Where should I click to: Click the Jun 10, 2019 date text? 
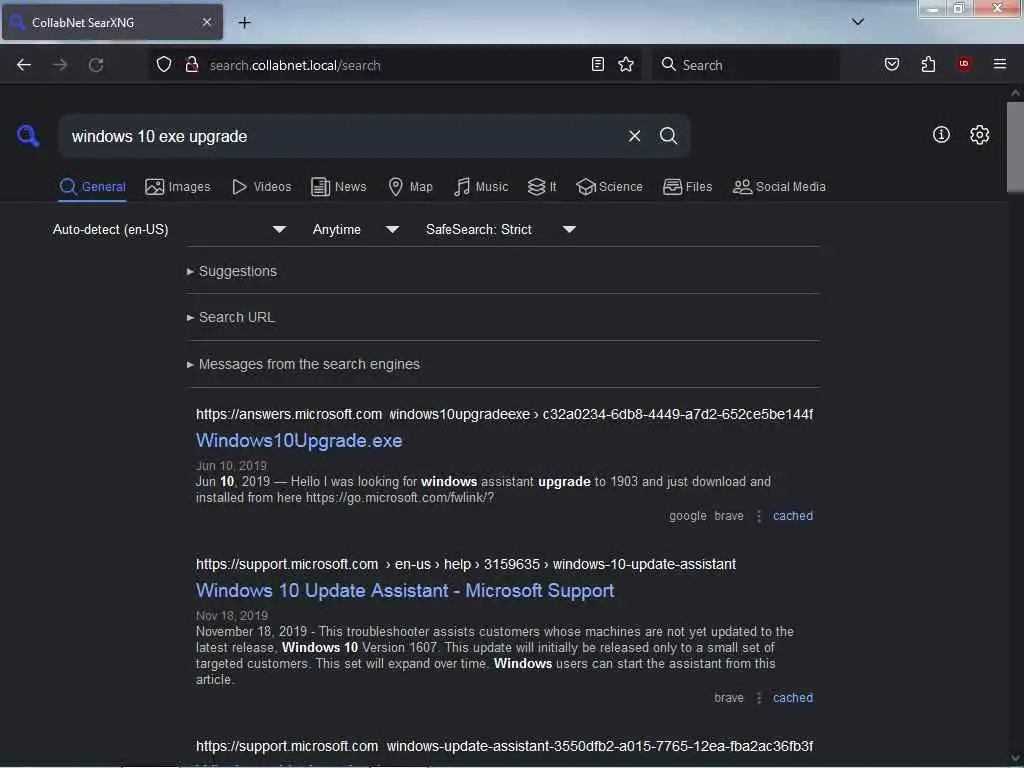click(x=231, y=466)
